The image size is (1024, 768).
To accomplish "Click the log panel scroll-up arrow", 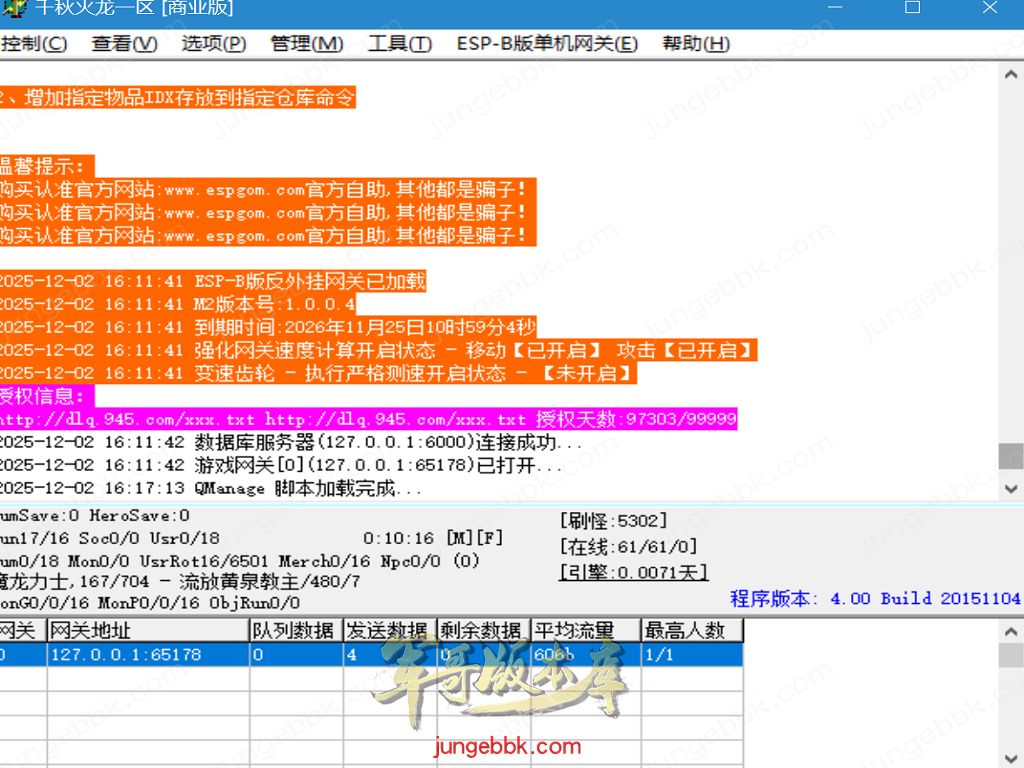I will pos(1011,77).
